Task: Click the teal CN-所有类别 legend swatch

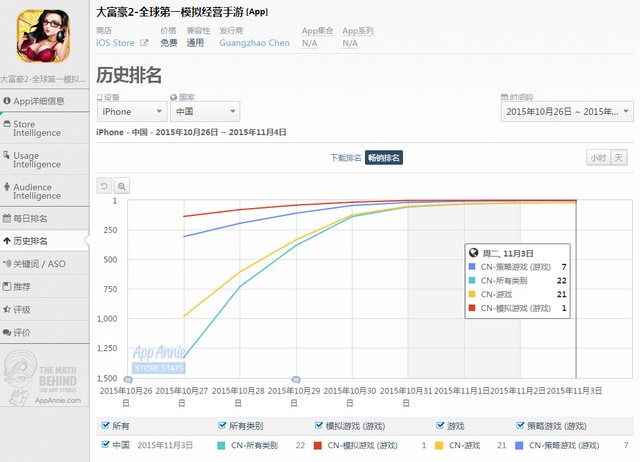Action: [x=221, y=446]
